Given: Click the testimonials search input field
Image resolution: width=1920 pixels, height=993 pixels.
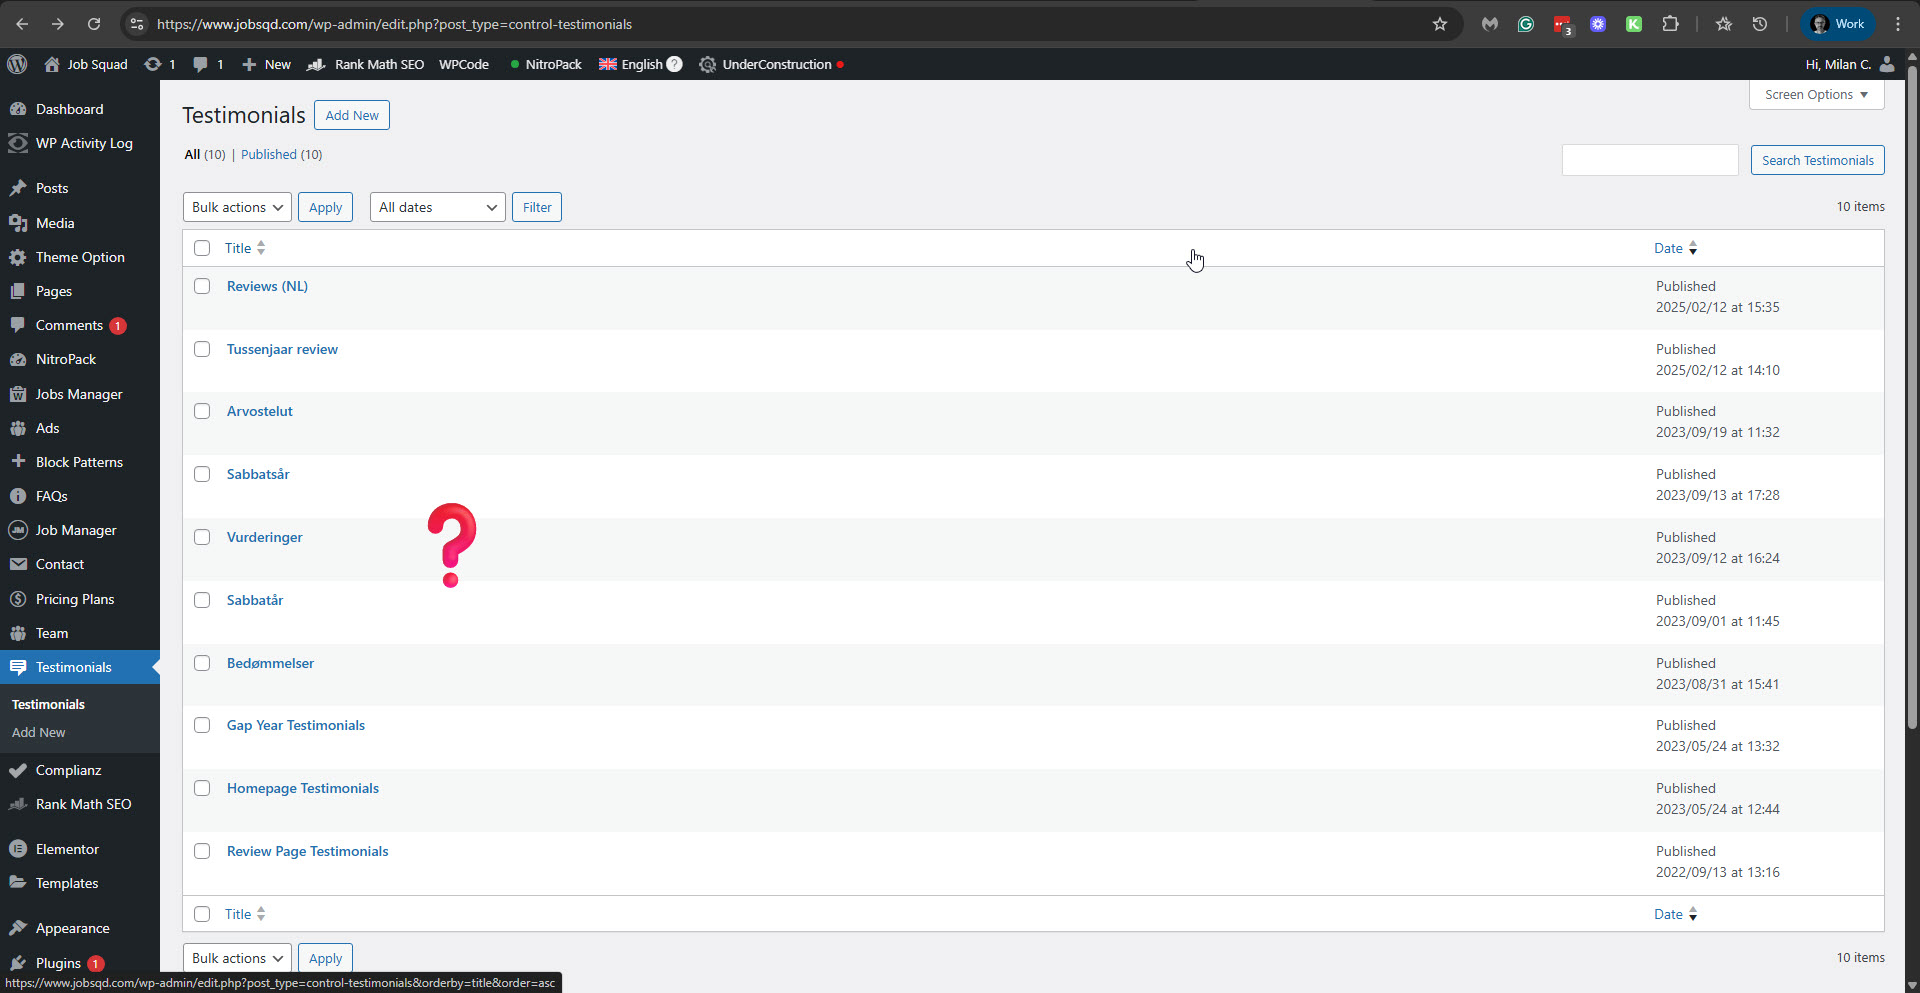Looking at the screenshot, I should 1650,160.
